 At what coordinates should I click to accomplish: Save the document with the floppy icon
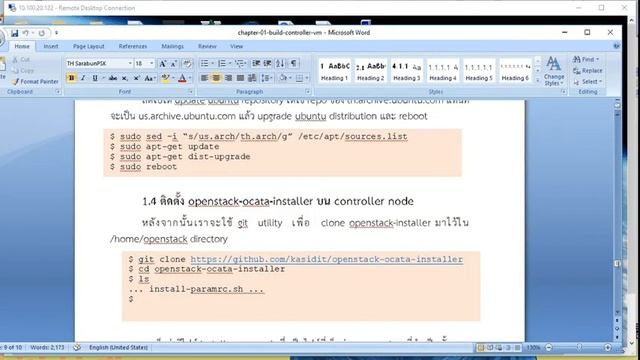(x=14, y=33)
